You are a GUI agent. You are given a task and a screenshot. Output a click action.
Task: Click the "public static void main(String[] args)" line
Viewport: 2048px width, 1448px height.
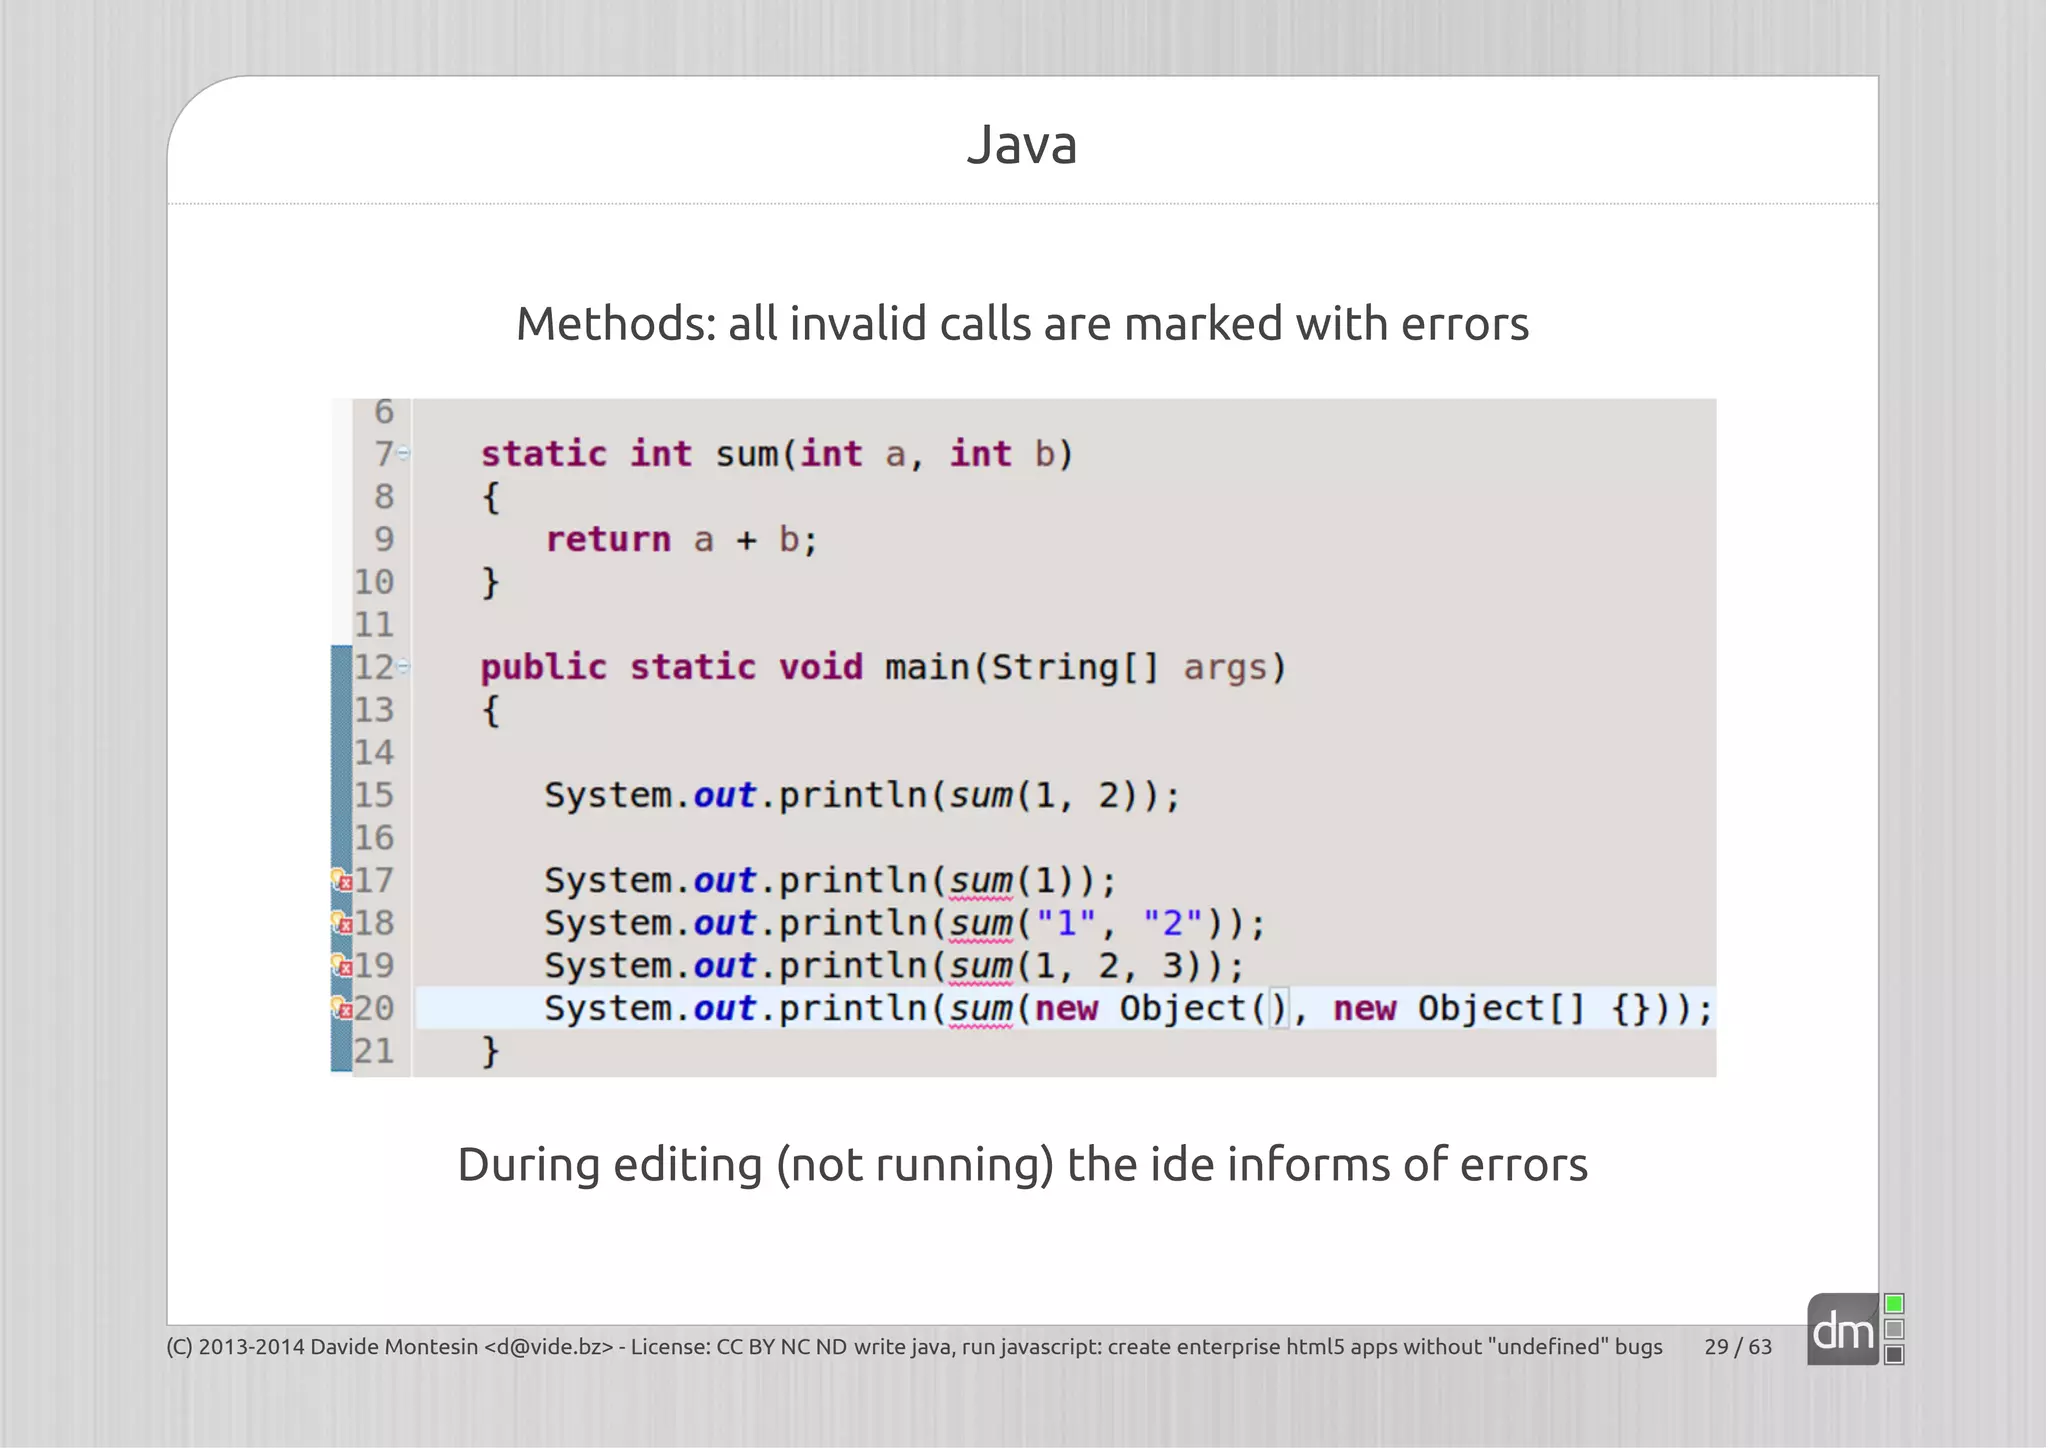click(x=883, y=667)
